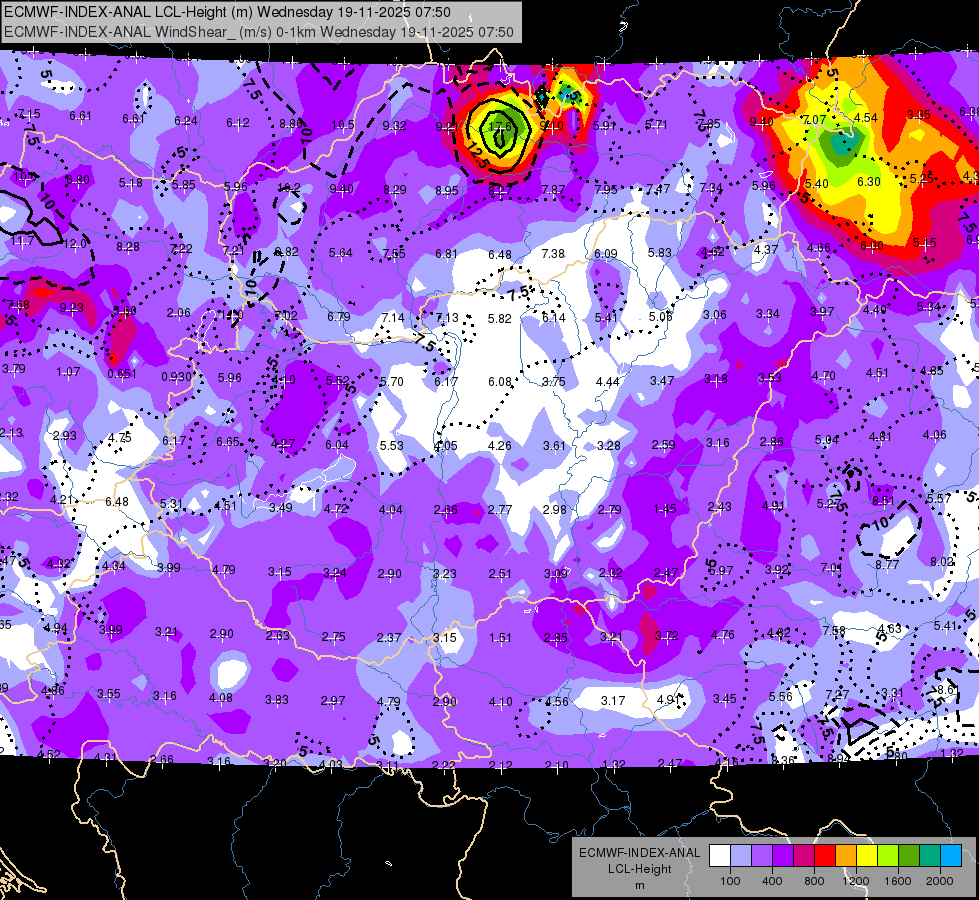Click the LCL-Height title line in the header

(227, 12)
